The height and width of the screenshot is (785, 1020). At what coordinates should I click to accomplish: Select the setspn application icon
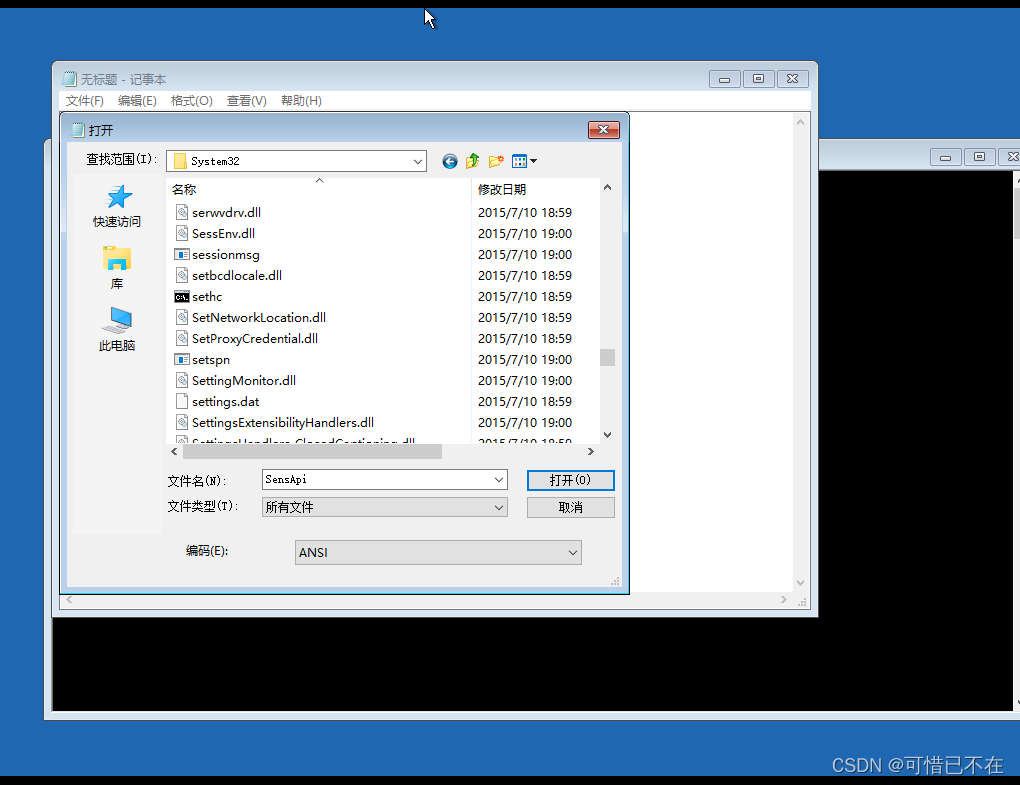(182, 359)
